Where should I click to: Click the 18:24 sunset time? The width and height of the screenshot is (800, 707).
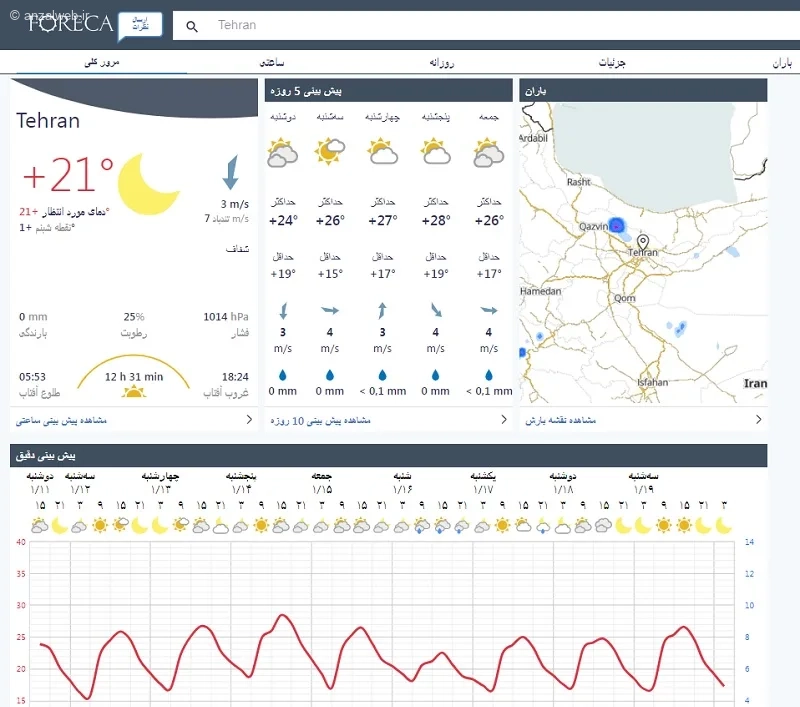tap(235, 377)
